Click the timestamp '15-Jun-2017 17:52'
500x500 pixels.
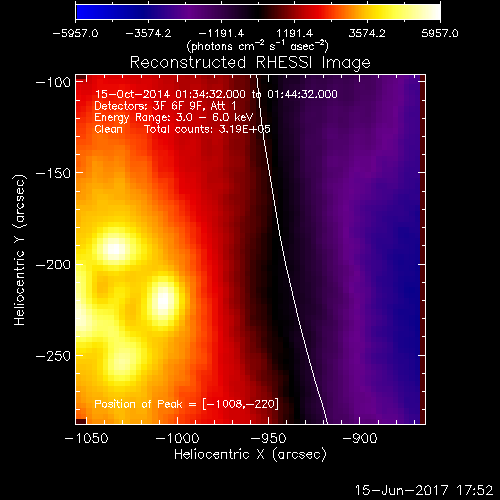[x=424, y=490]
